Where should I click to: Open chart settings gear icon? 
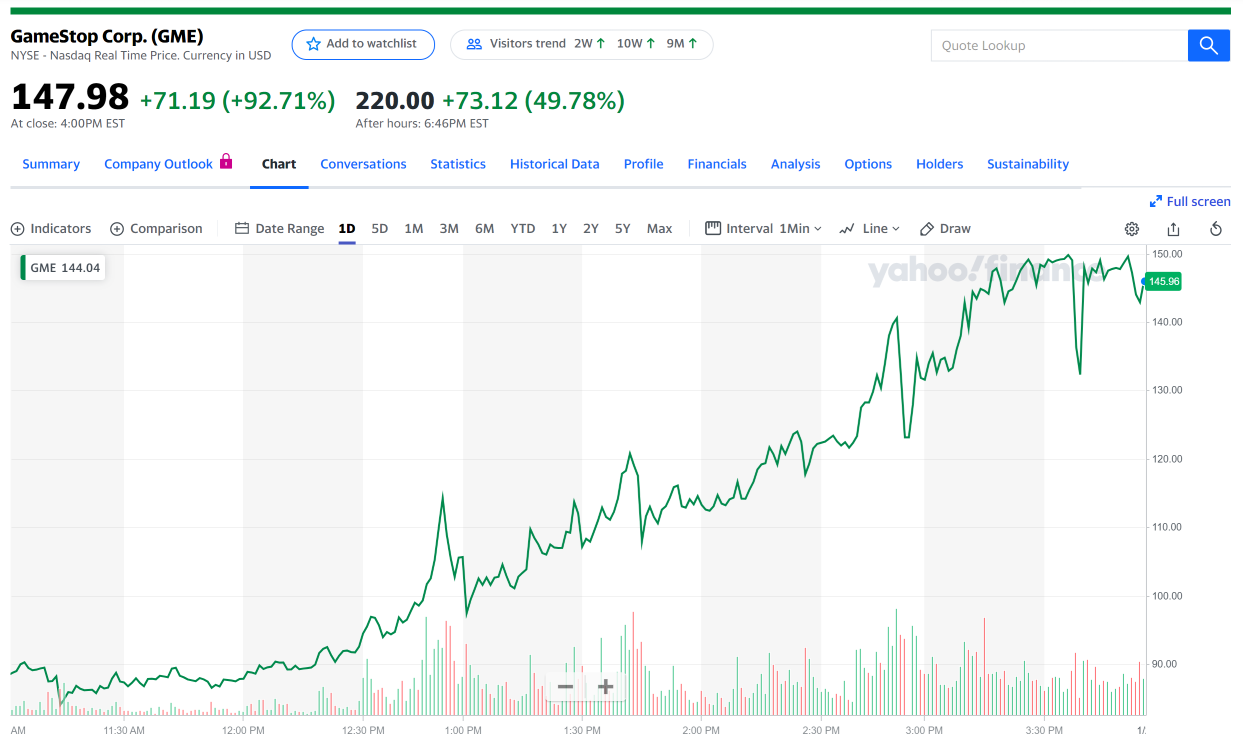[1131, 229]
